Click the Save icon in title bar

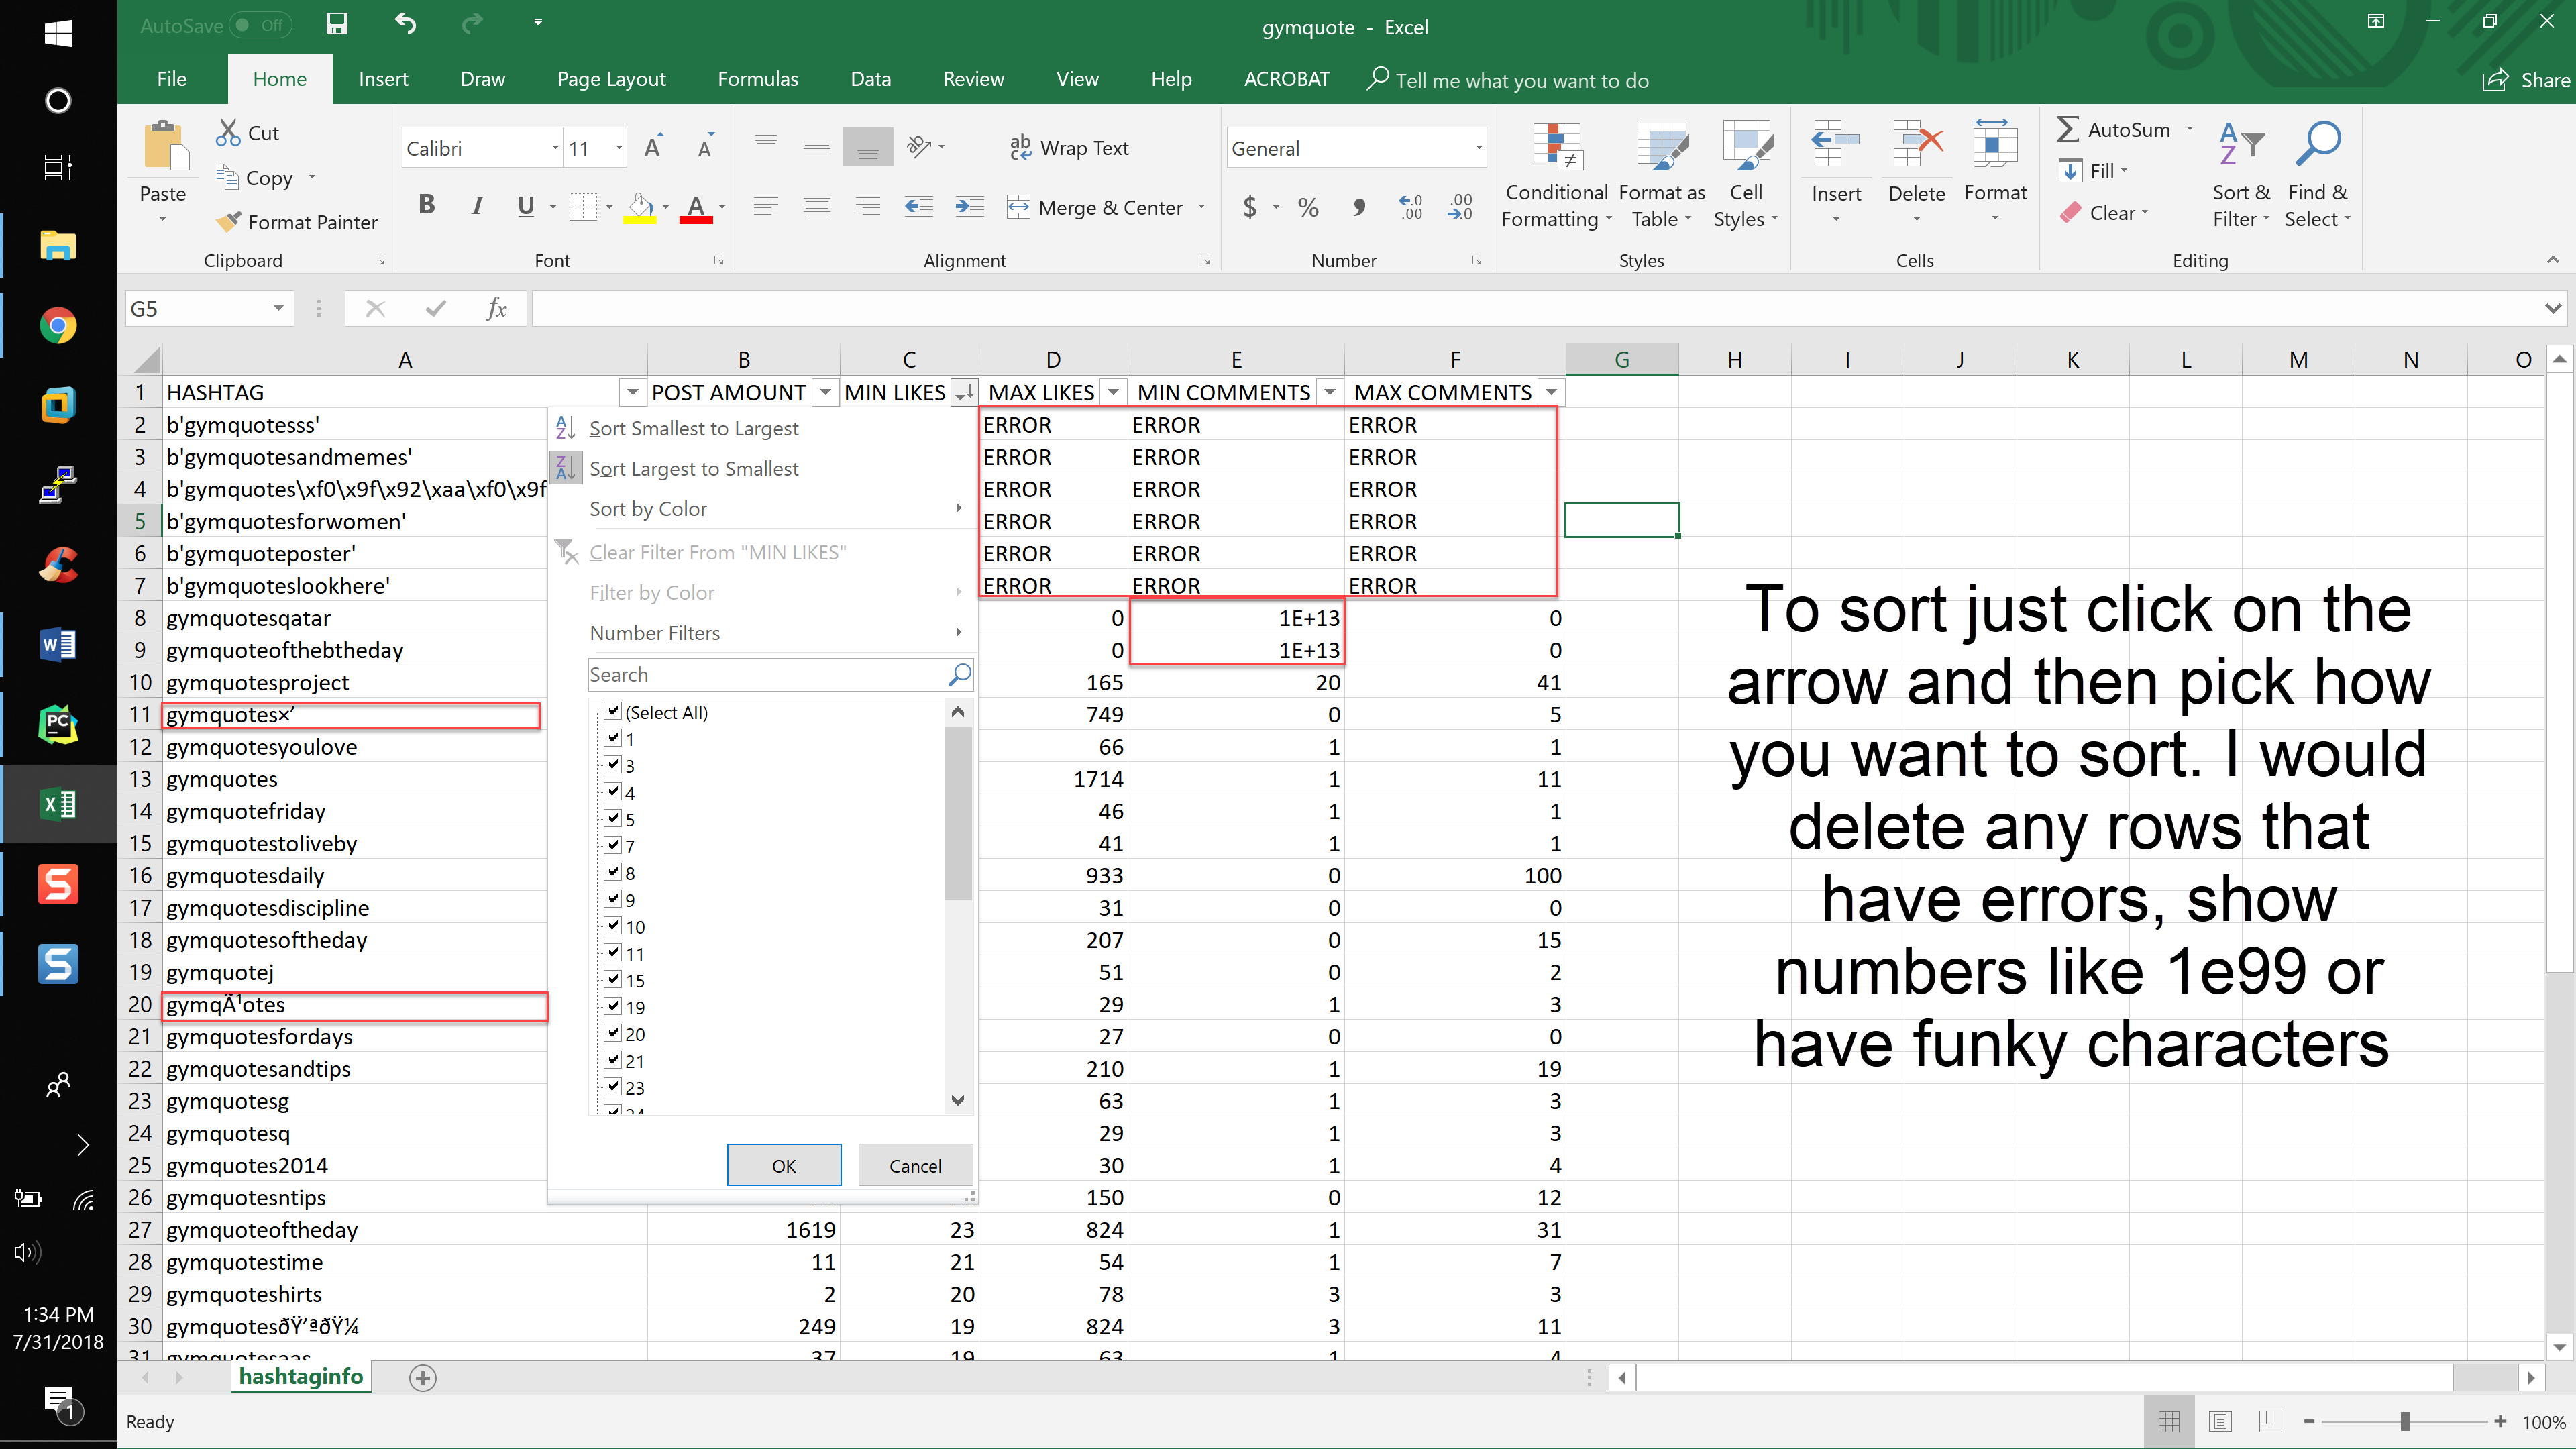pyautogui.click(x=337, y=24)
